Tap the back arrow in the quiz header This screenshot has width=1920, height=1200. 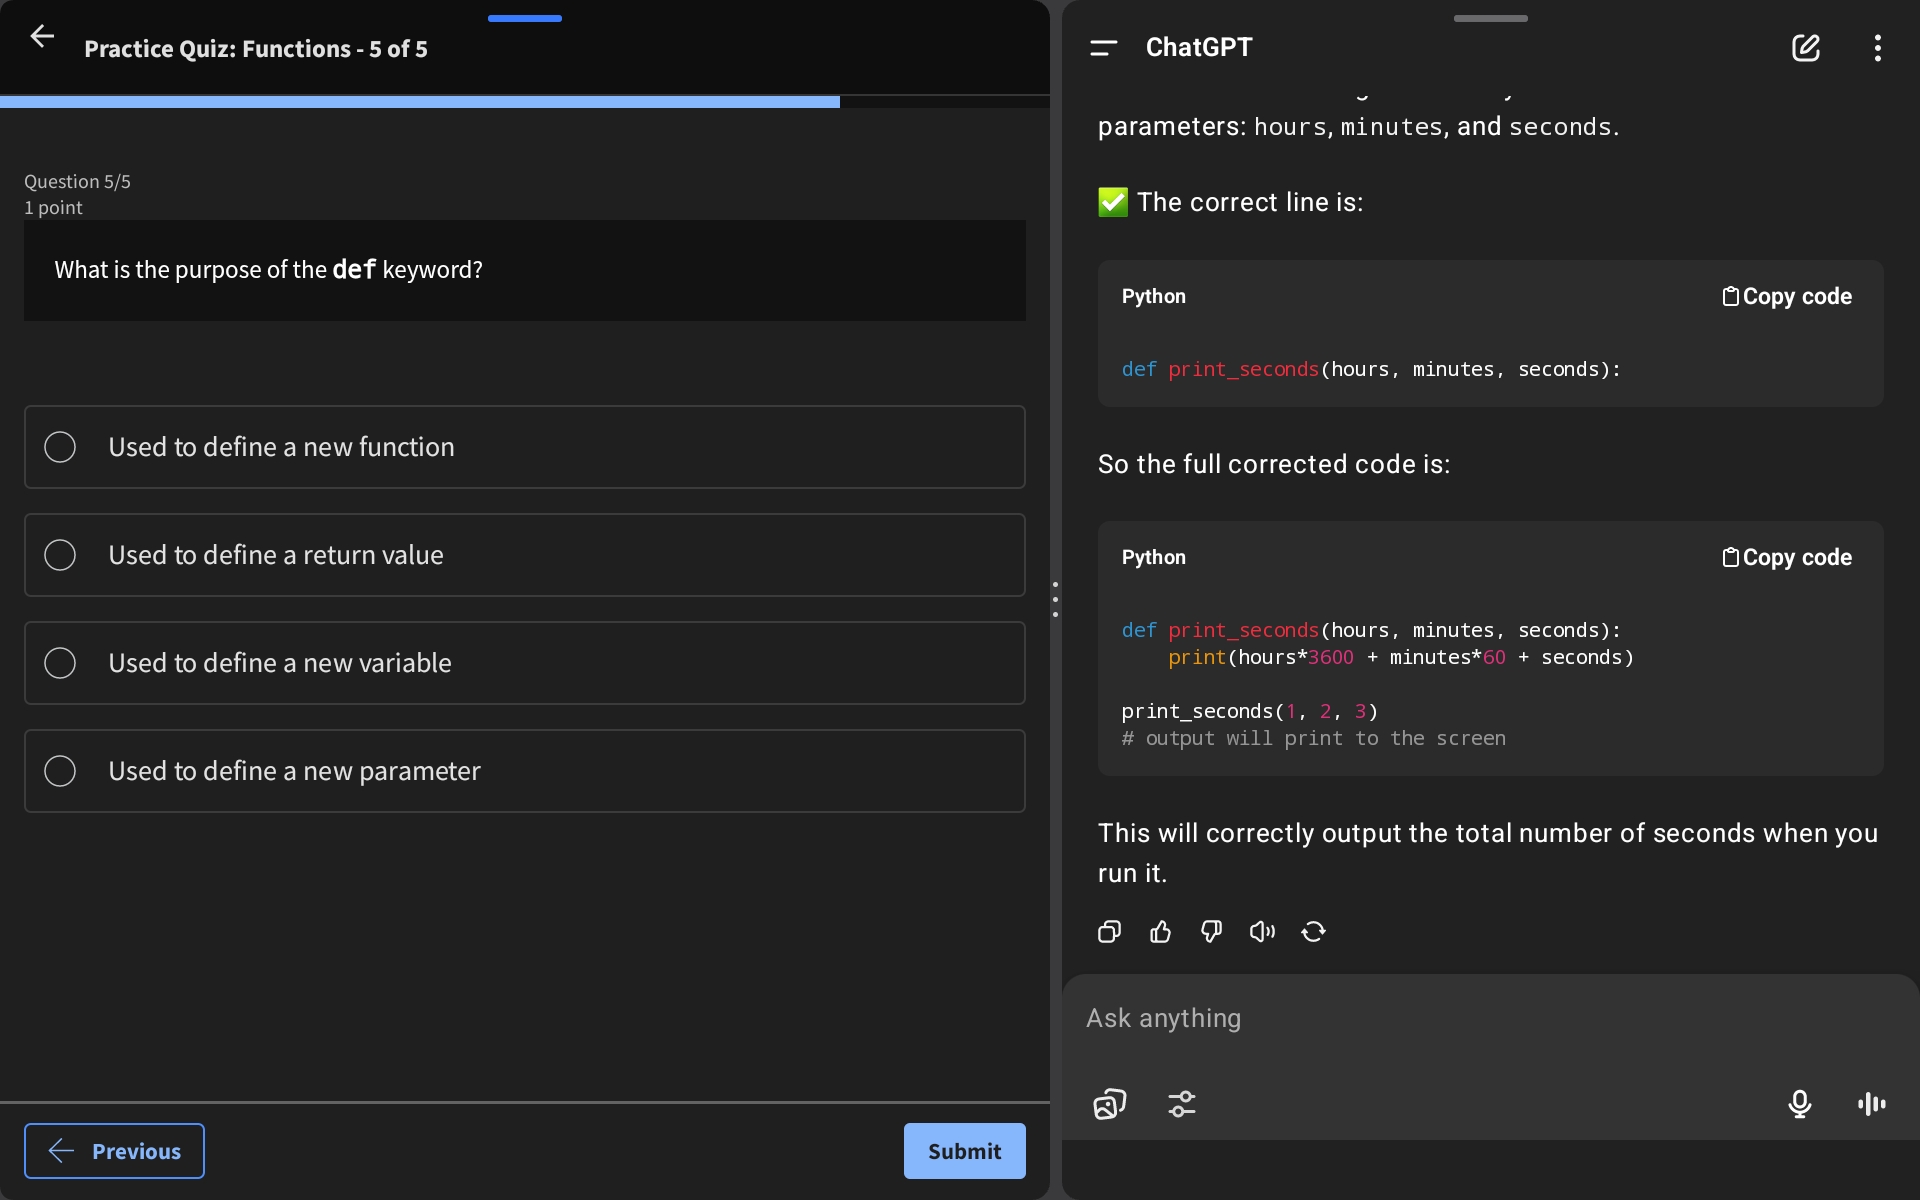tap(42, 37)
